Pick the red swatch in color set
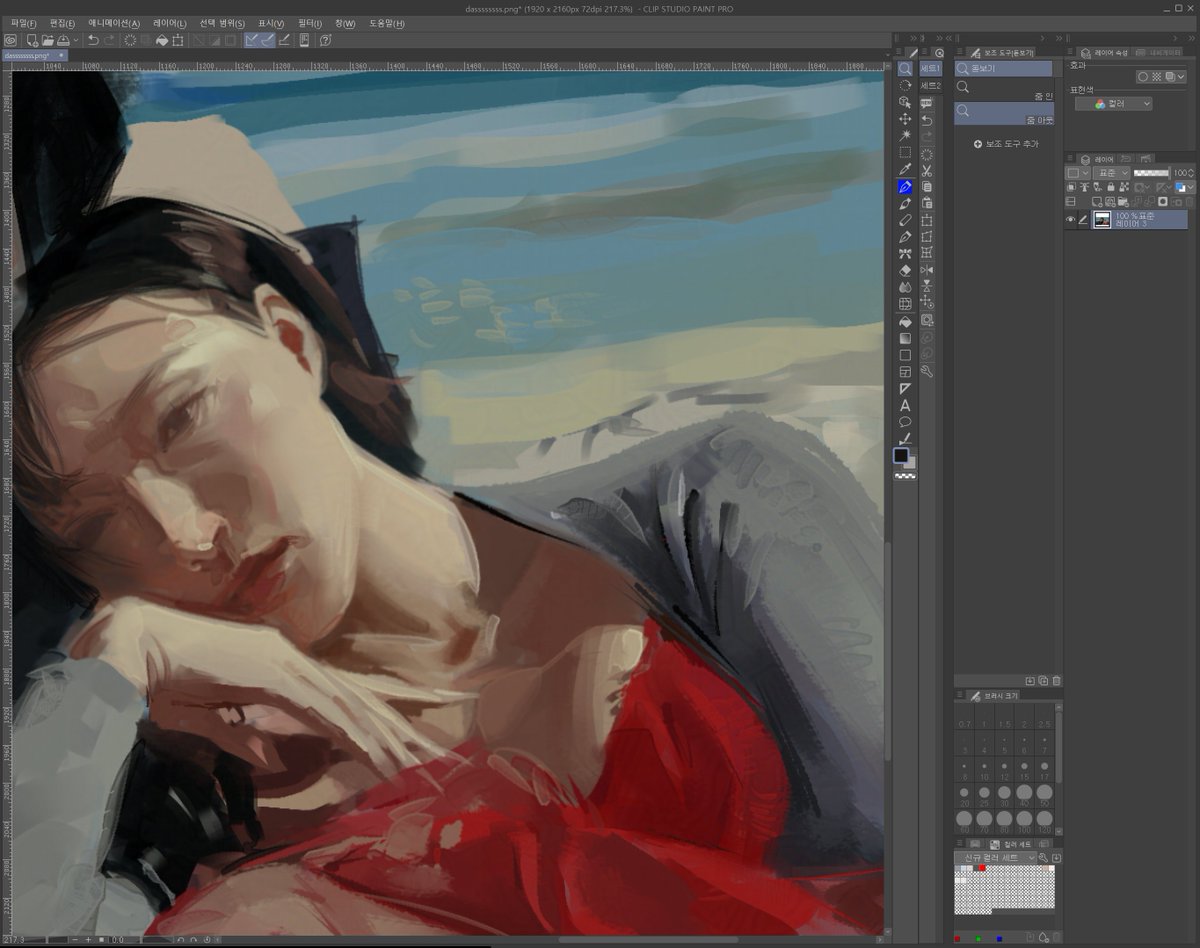The width and height of the screenshot is (1200, 948). tap(982, 868)
